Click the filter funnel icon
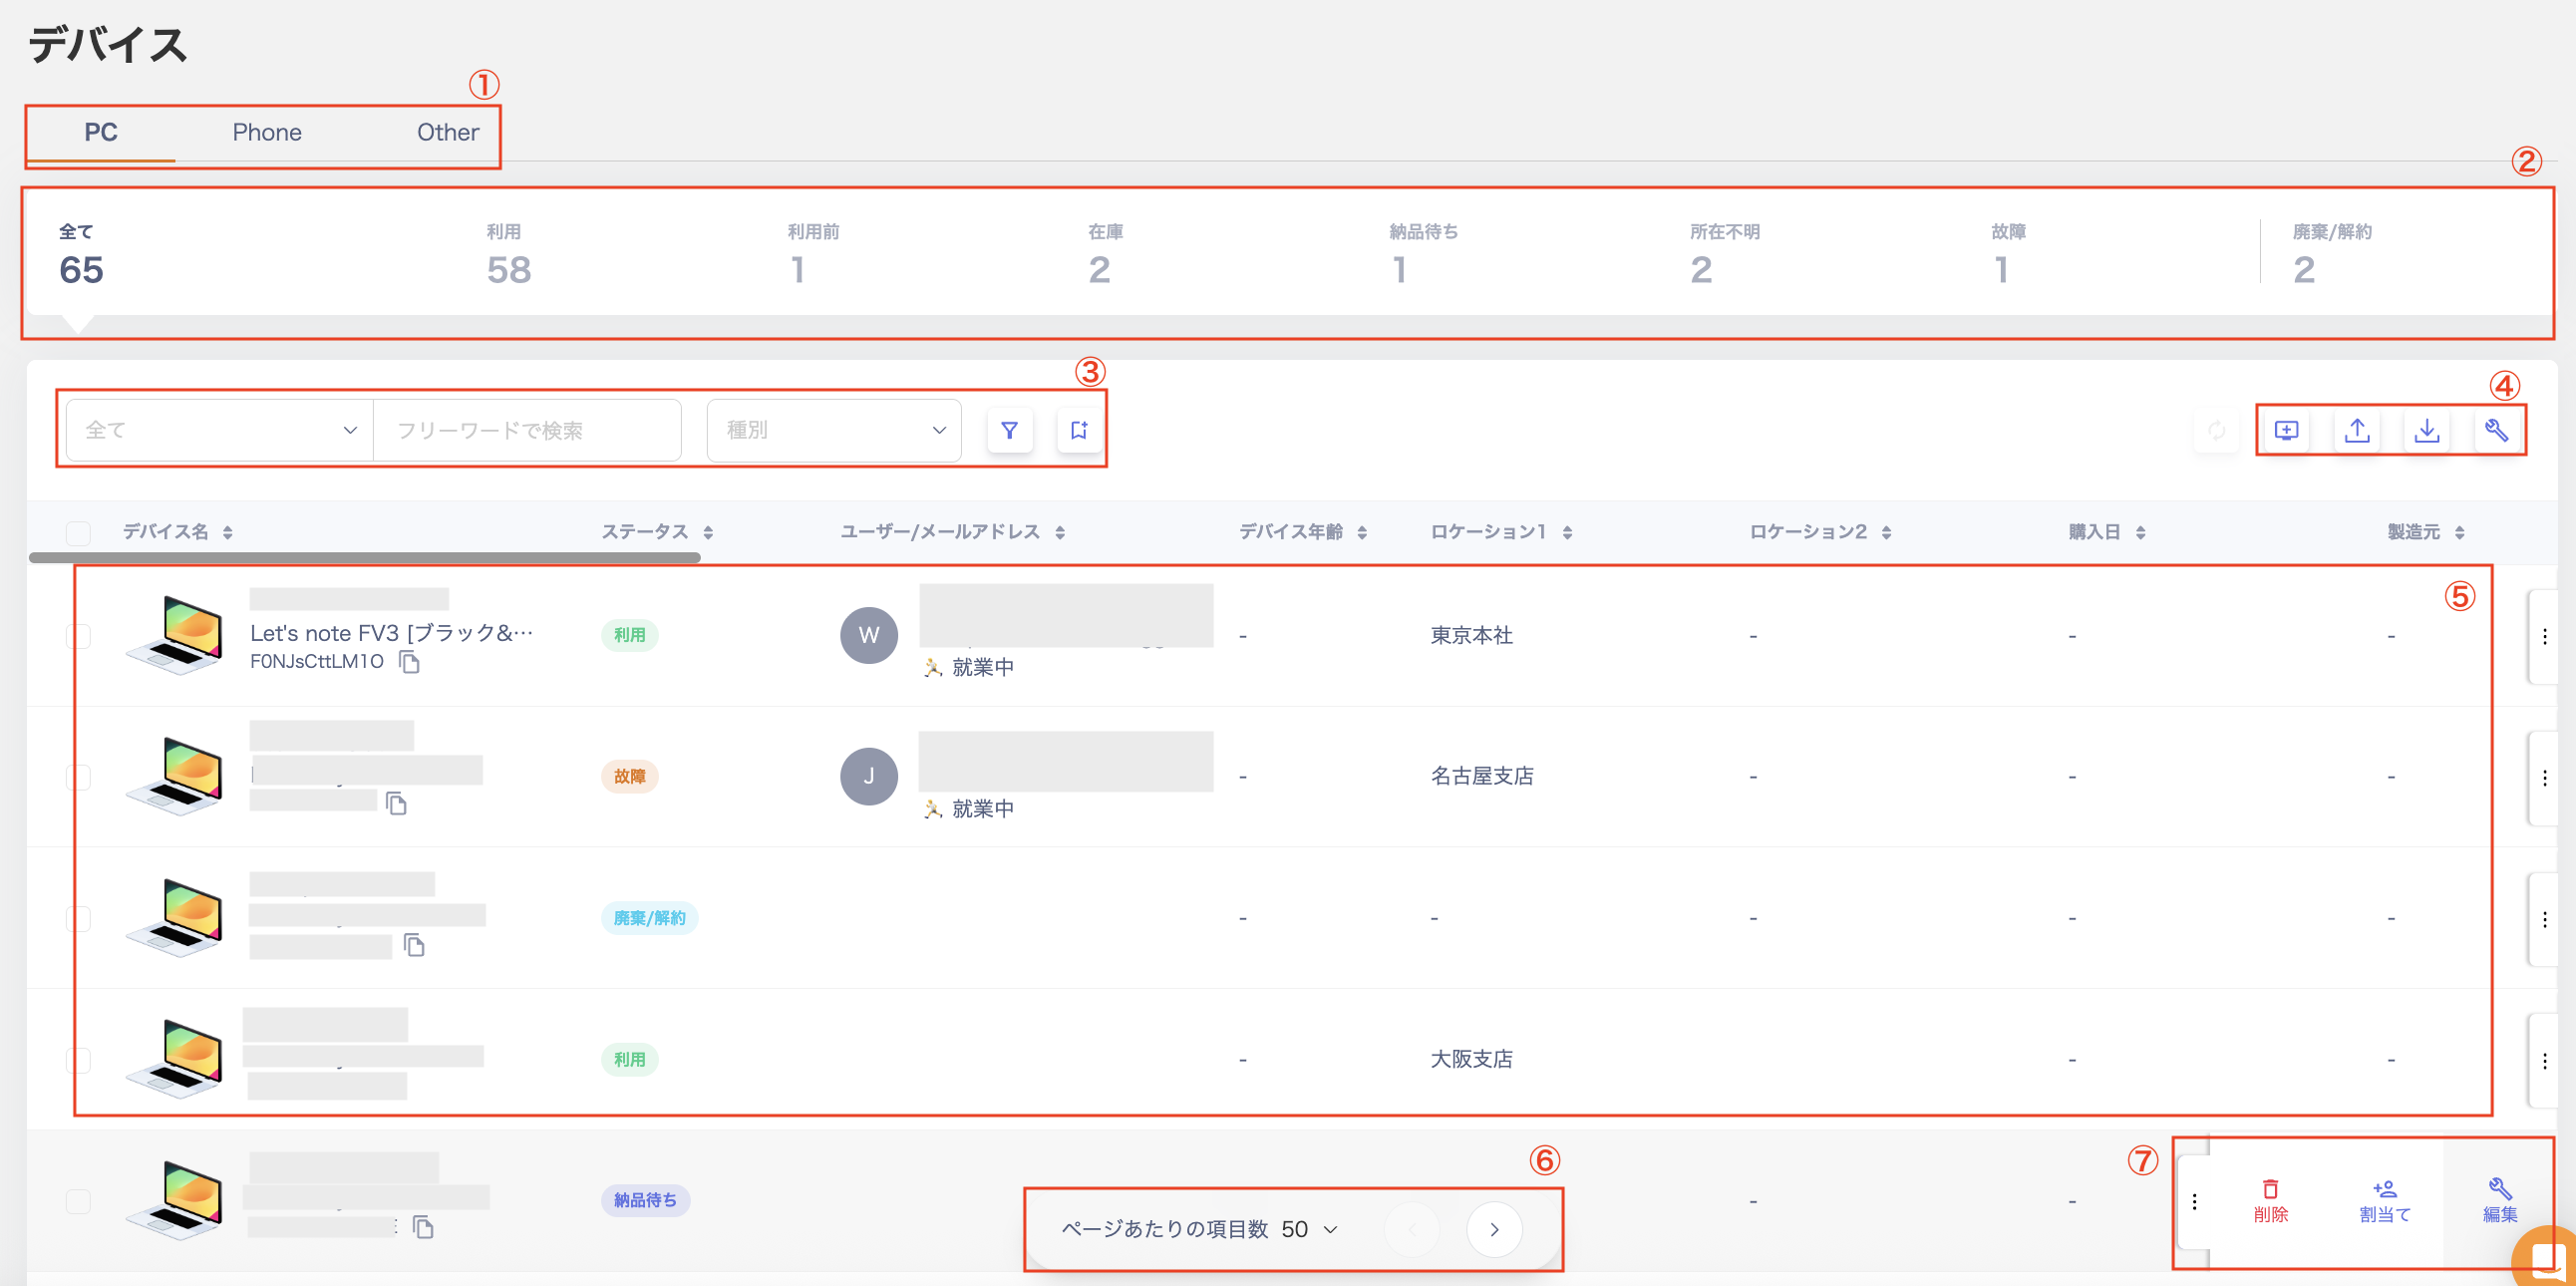 [x=1009, y=430]
